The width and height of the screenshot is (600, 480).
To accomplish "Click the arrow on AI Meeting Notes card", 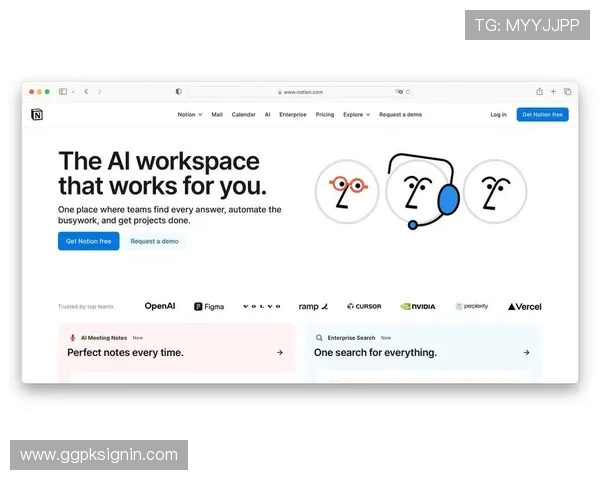I will (279, 352).
